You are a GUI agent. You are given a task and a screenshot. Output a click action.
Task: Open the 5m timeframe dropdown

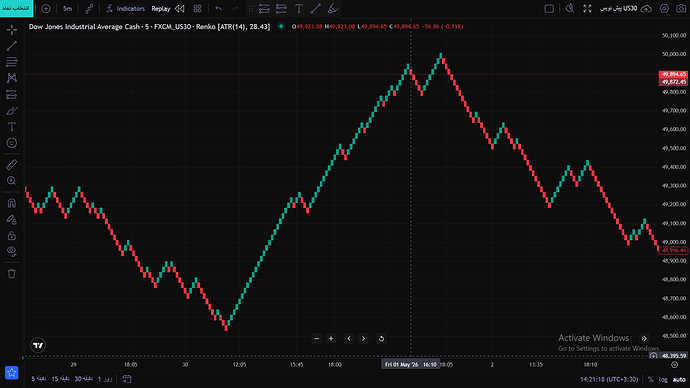pyautogui.click(x=67, y=9)
